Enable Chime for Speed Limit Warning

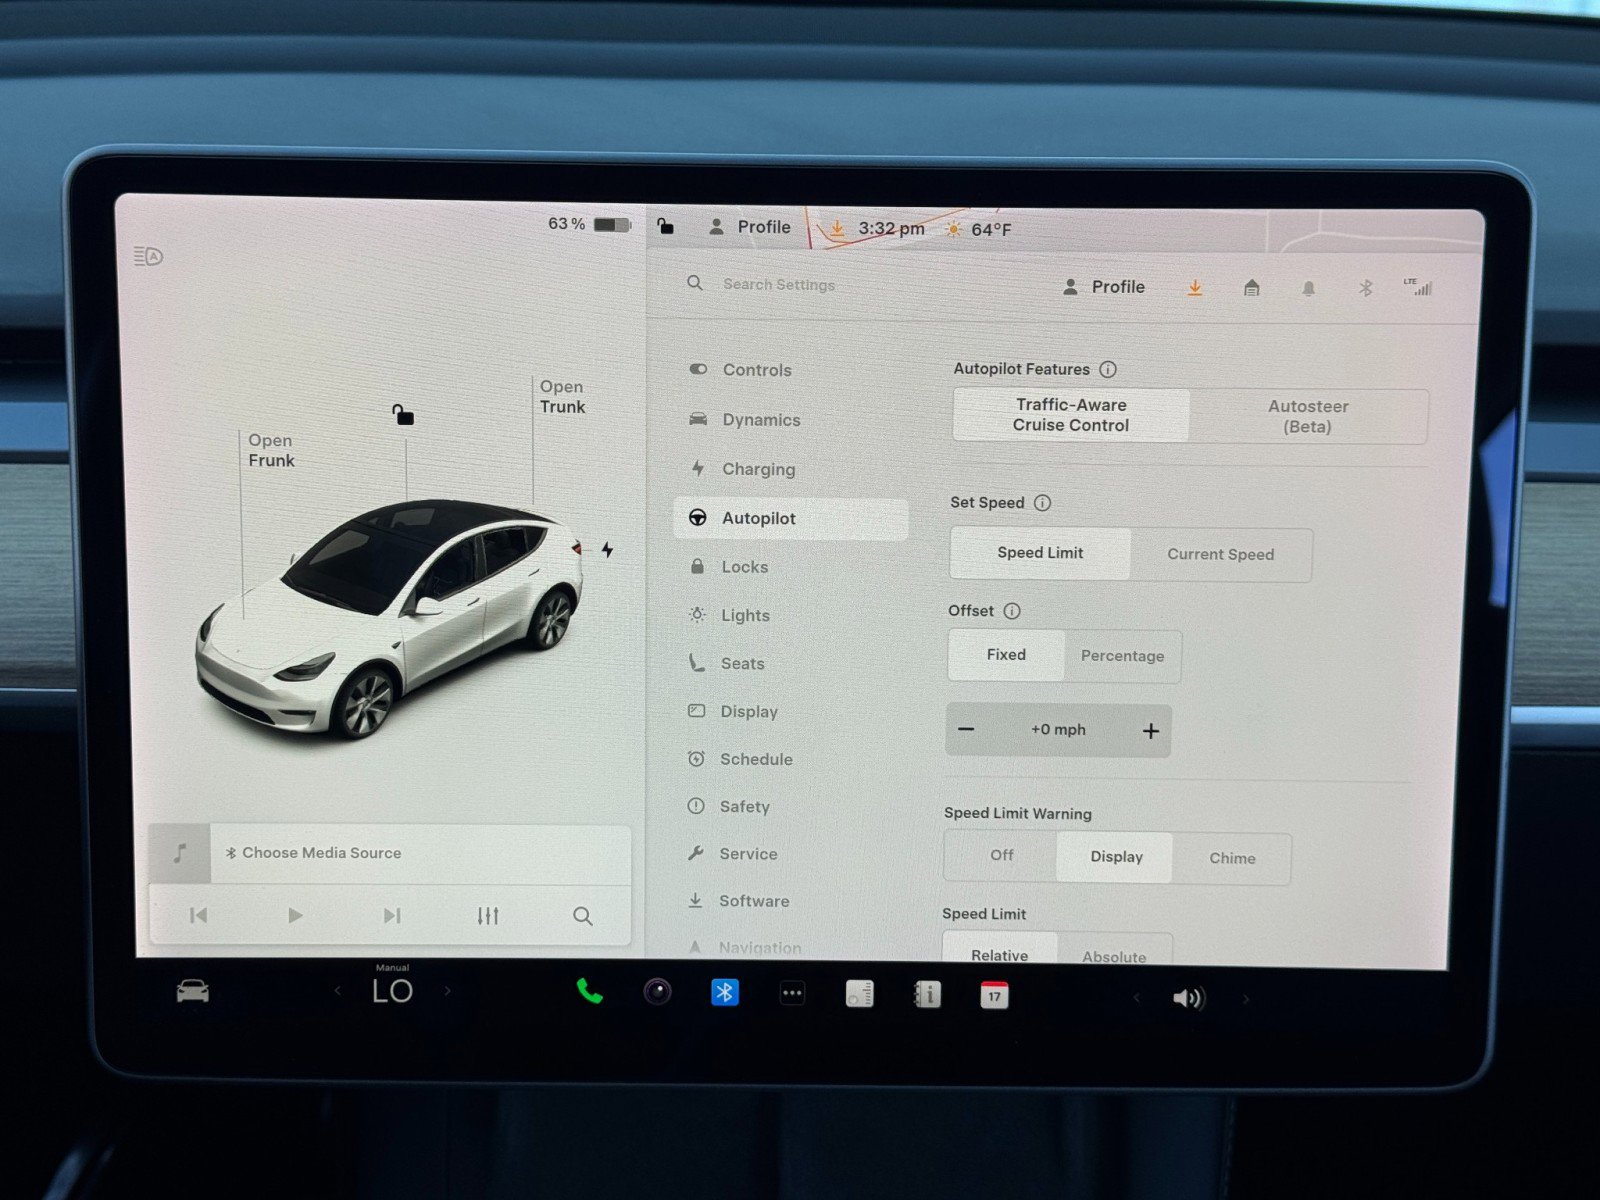coord(1232,858)
